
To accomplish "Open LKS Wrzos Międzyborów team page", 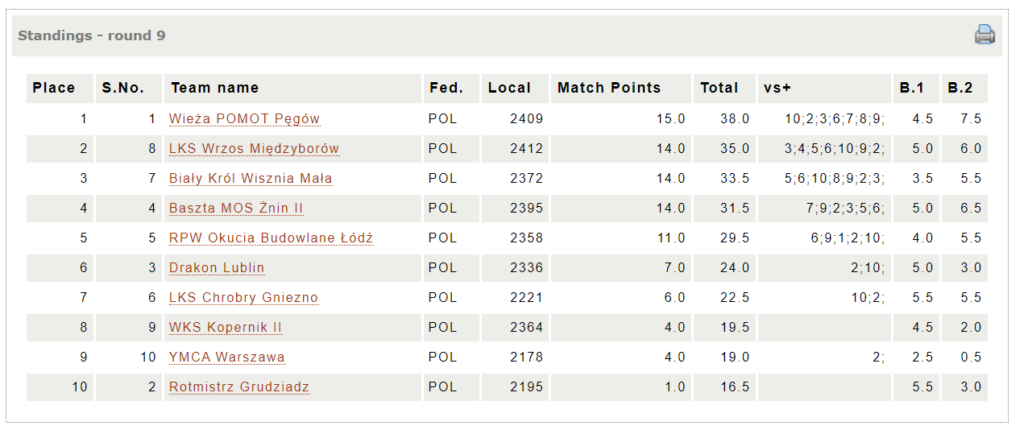I will coord(254,149).
